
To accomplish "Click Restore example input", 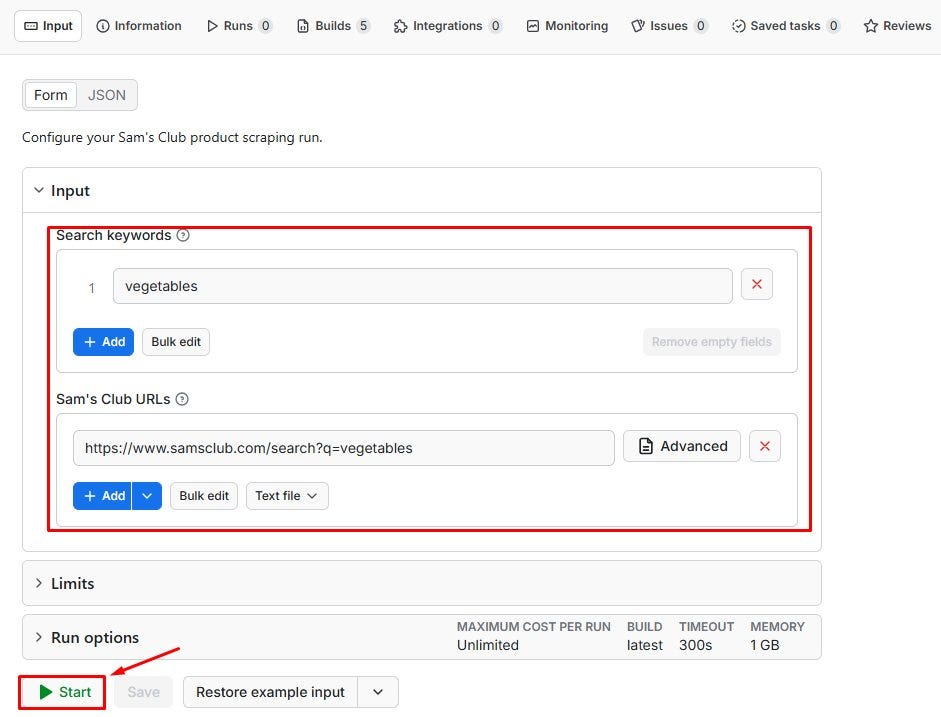I will coord(270,692).
